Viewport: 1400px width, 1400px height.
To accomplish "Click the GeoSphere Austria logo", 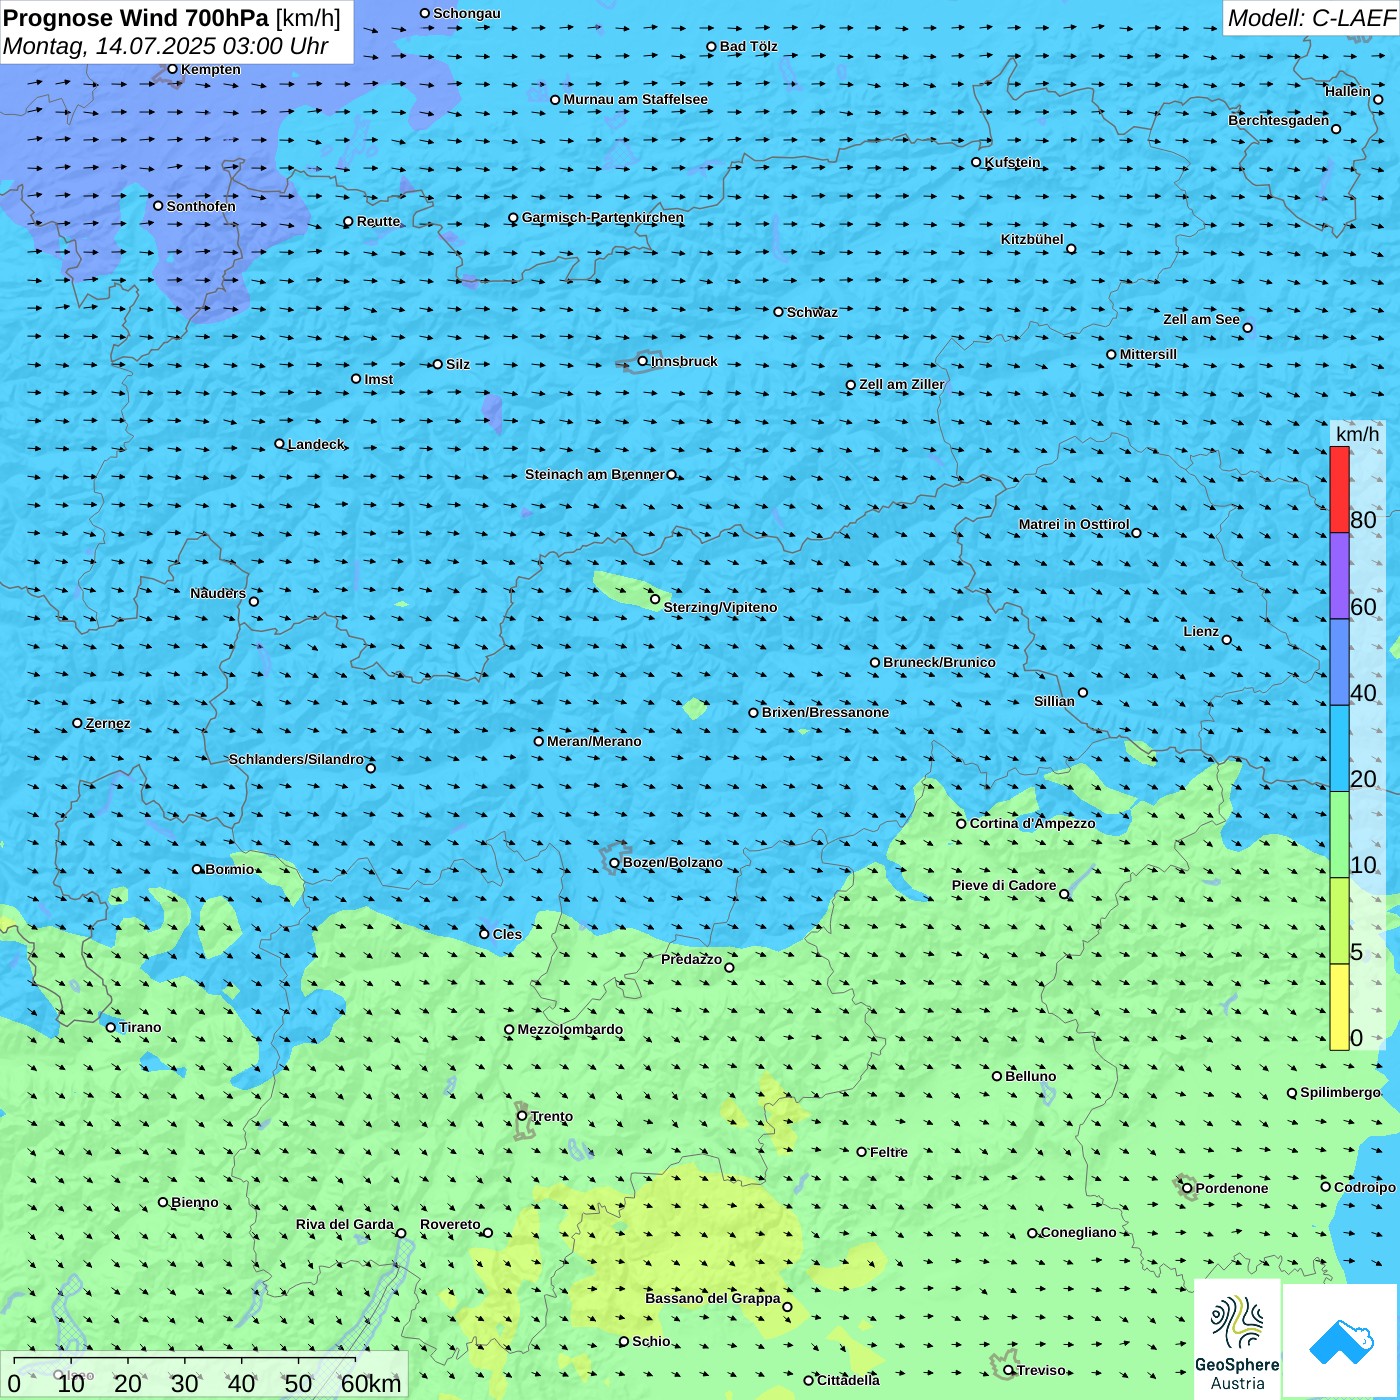I will (x=1237, y=1339).
